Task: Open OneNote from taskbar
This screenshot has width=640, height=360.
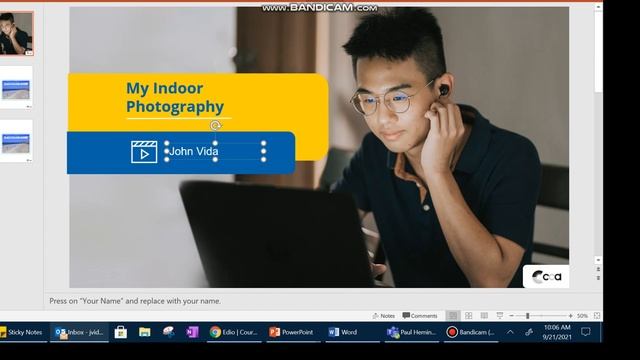Action: click(x=192, y=332)
